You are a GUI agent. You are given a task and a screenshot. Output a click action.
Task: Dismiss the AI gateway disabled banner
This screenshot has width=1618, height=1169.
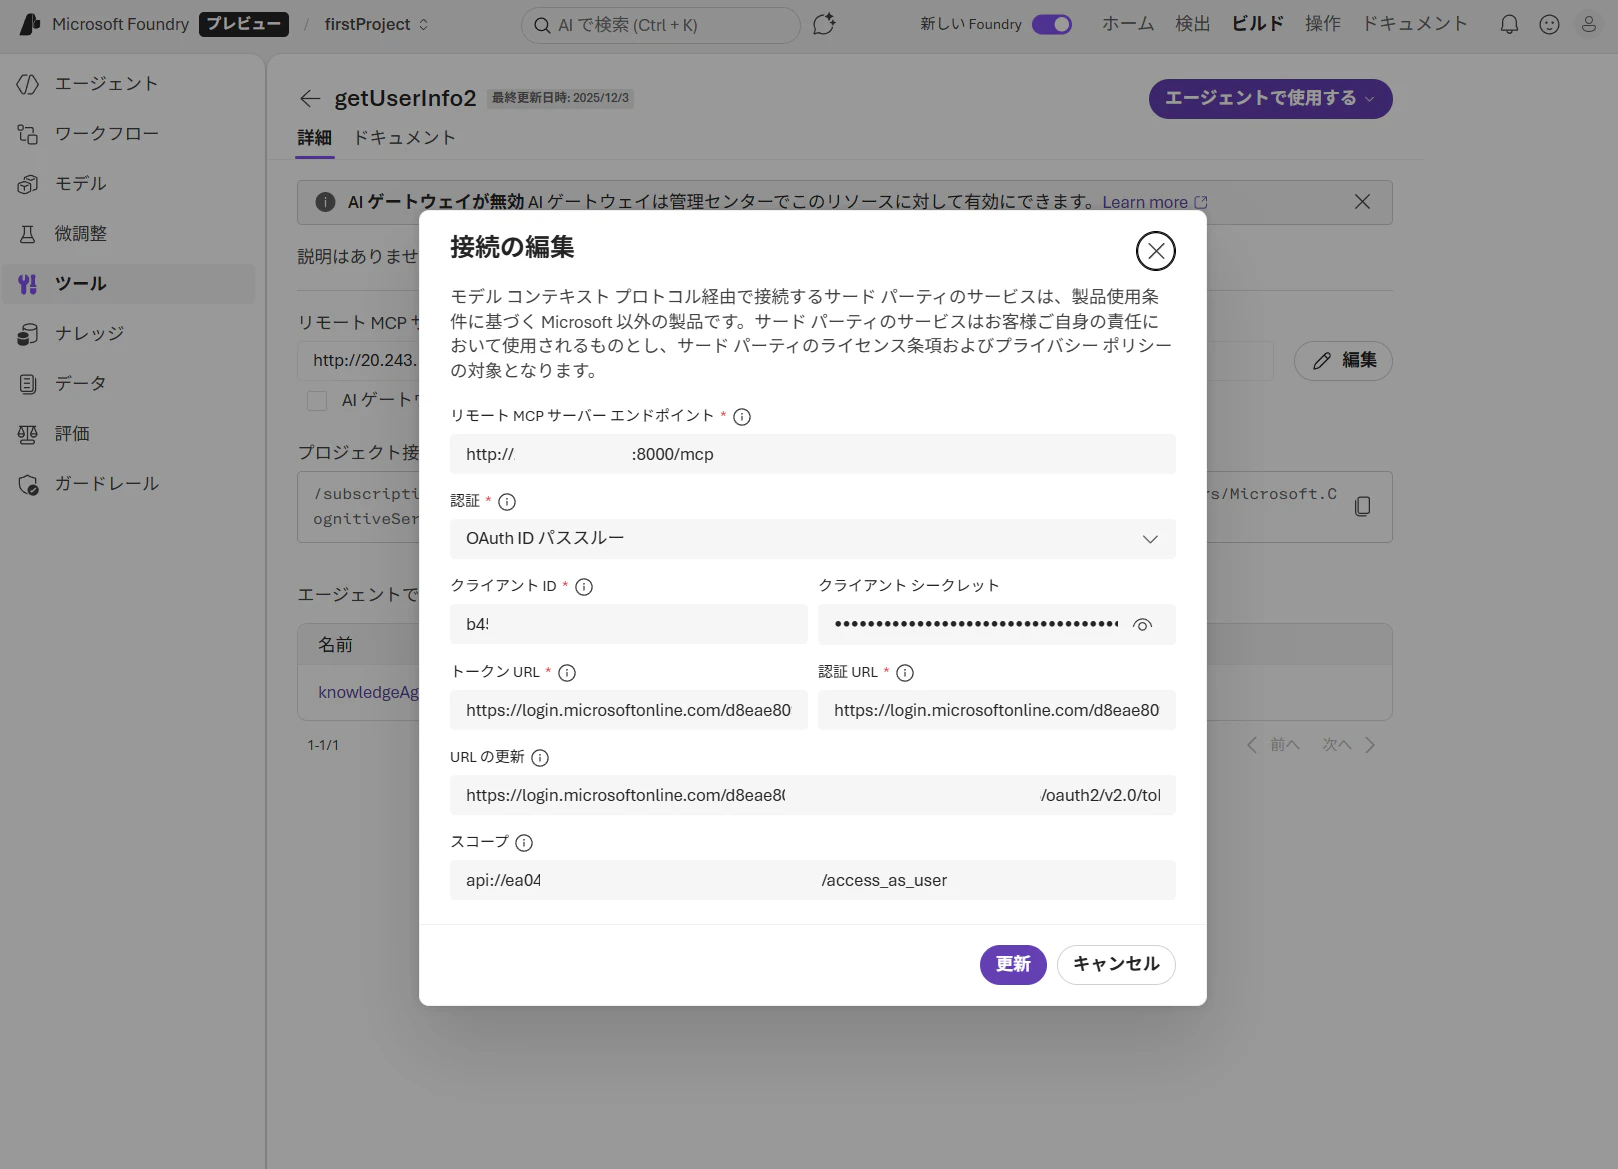[1362, 202]
